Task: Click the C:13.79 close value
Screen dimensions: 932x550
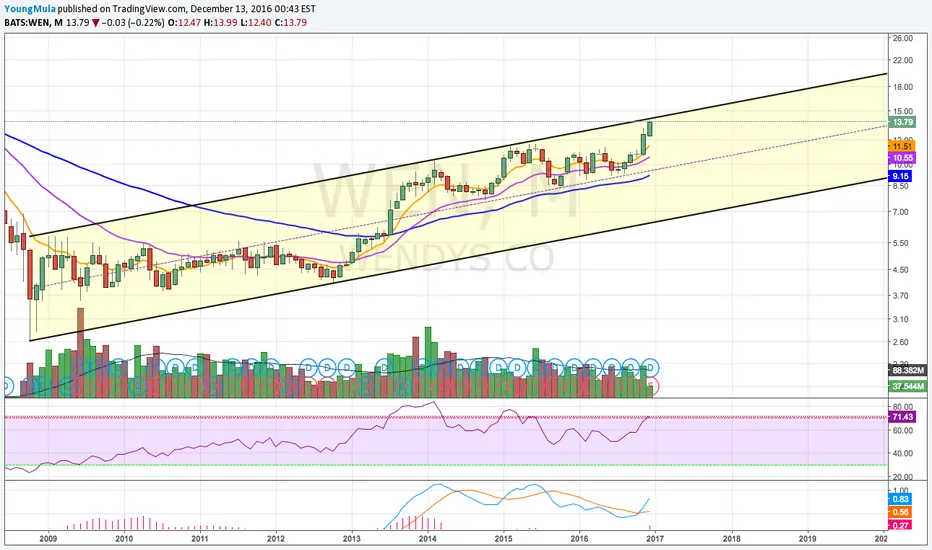Action: (291, 23)
